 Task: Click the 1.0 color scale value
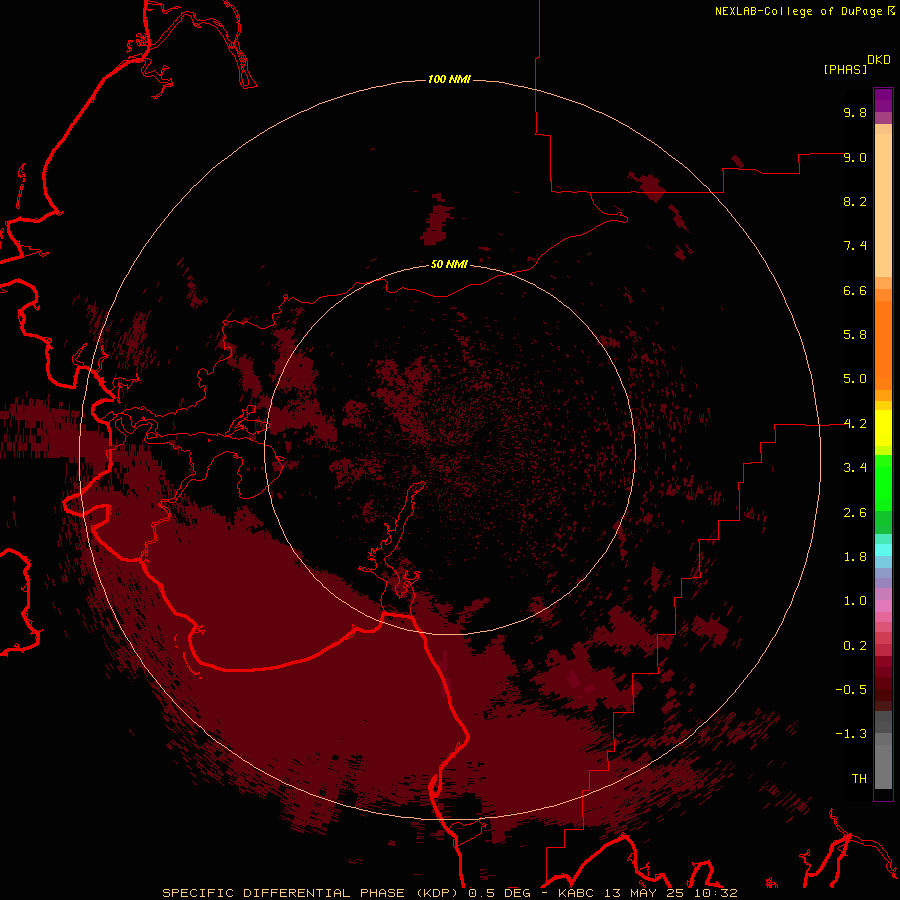(x=855, y=601)
